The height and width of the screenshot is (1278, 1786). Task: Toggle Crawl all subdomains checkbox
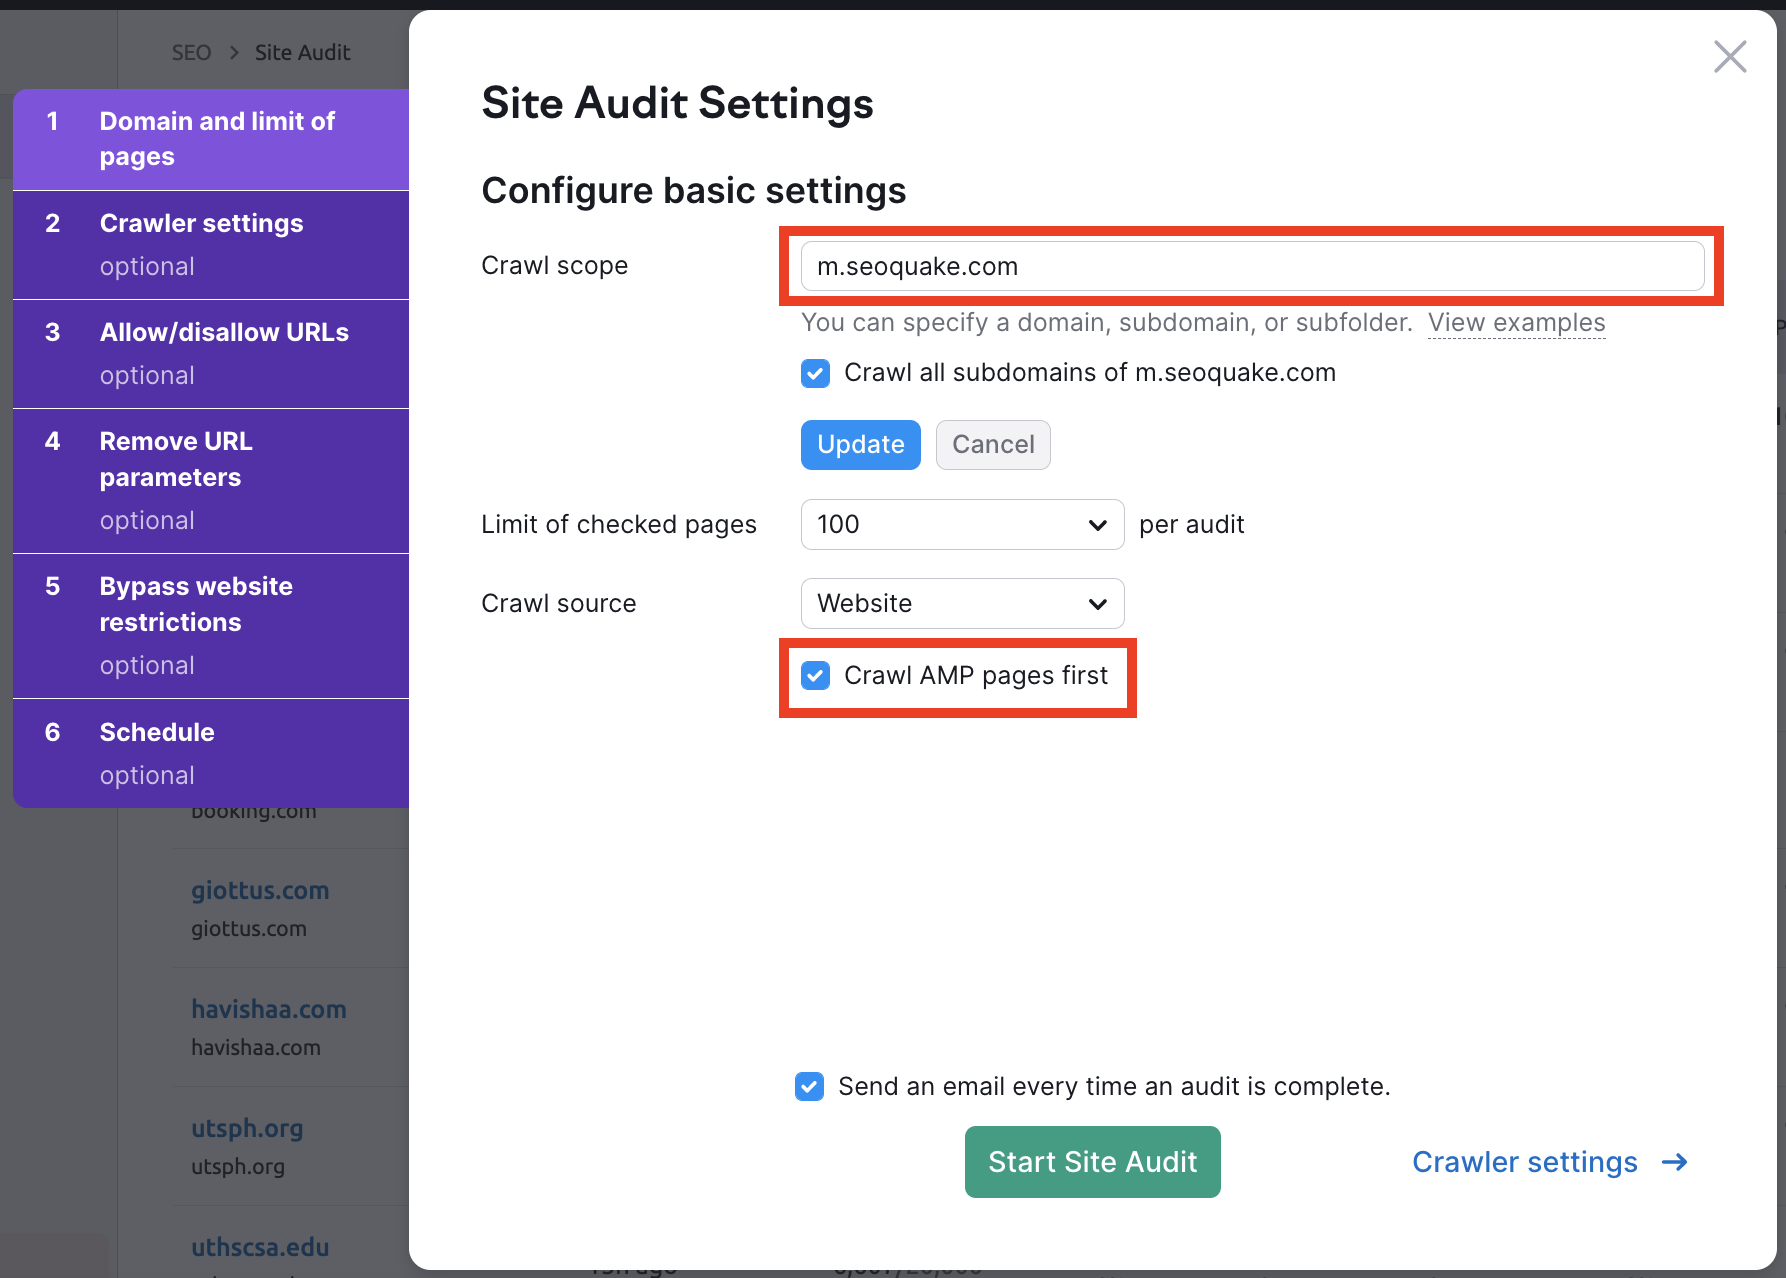[x=815, y=374]
